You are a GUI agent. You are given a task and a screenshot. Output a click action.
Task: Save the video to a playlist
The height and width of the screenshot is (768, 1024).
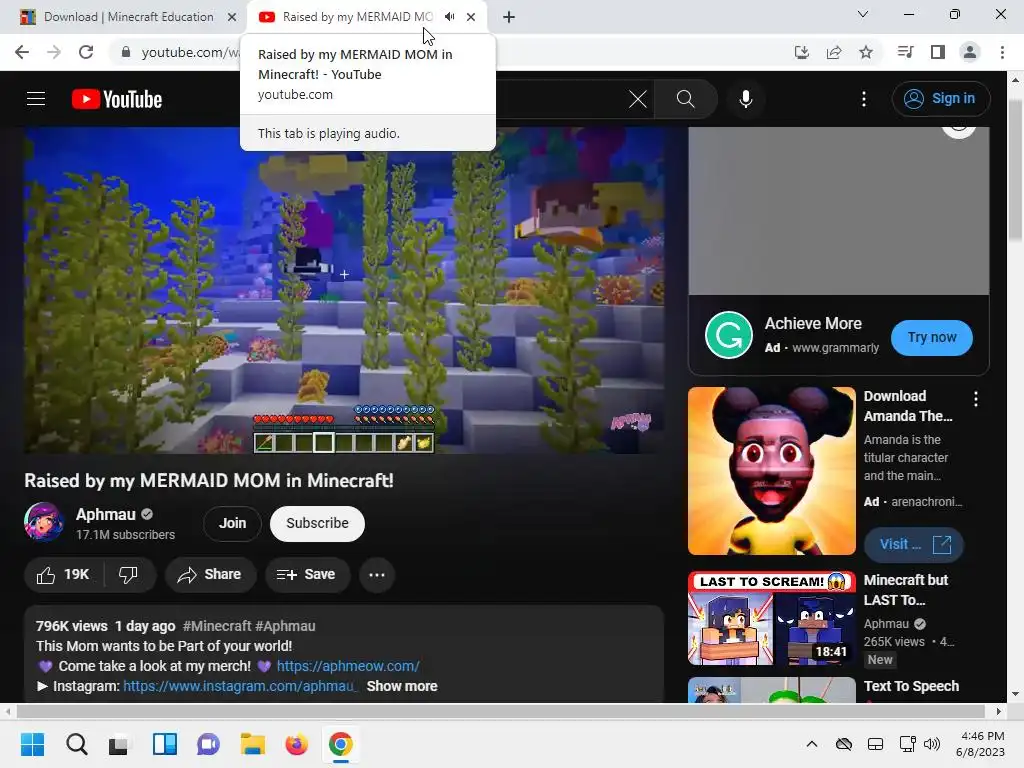[306, 575]
